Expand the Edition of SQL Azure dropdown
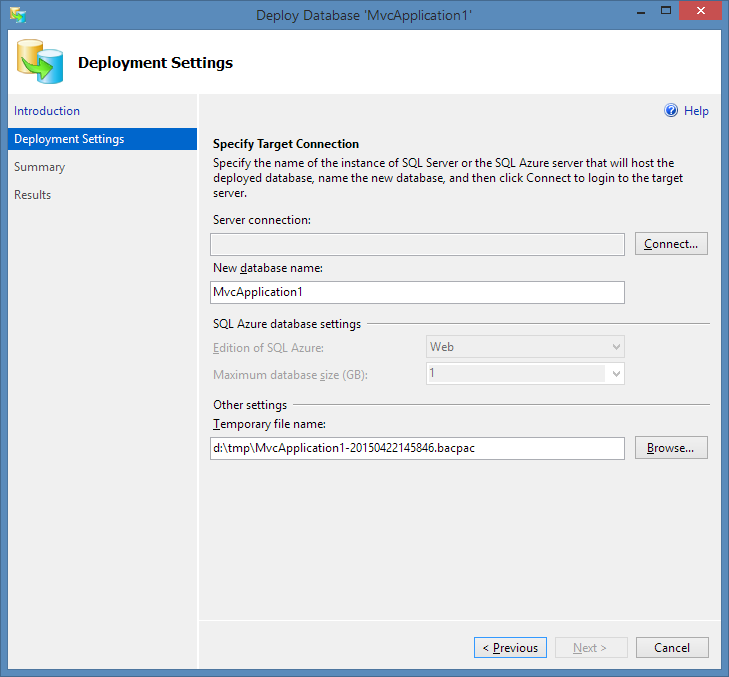This screenshot has width=729, height=677. 616,347
